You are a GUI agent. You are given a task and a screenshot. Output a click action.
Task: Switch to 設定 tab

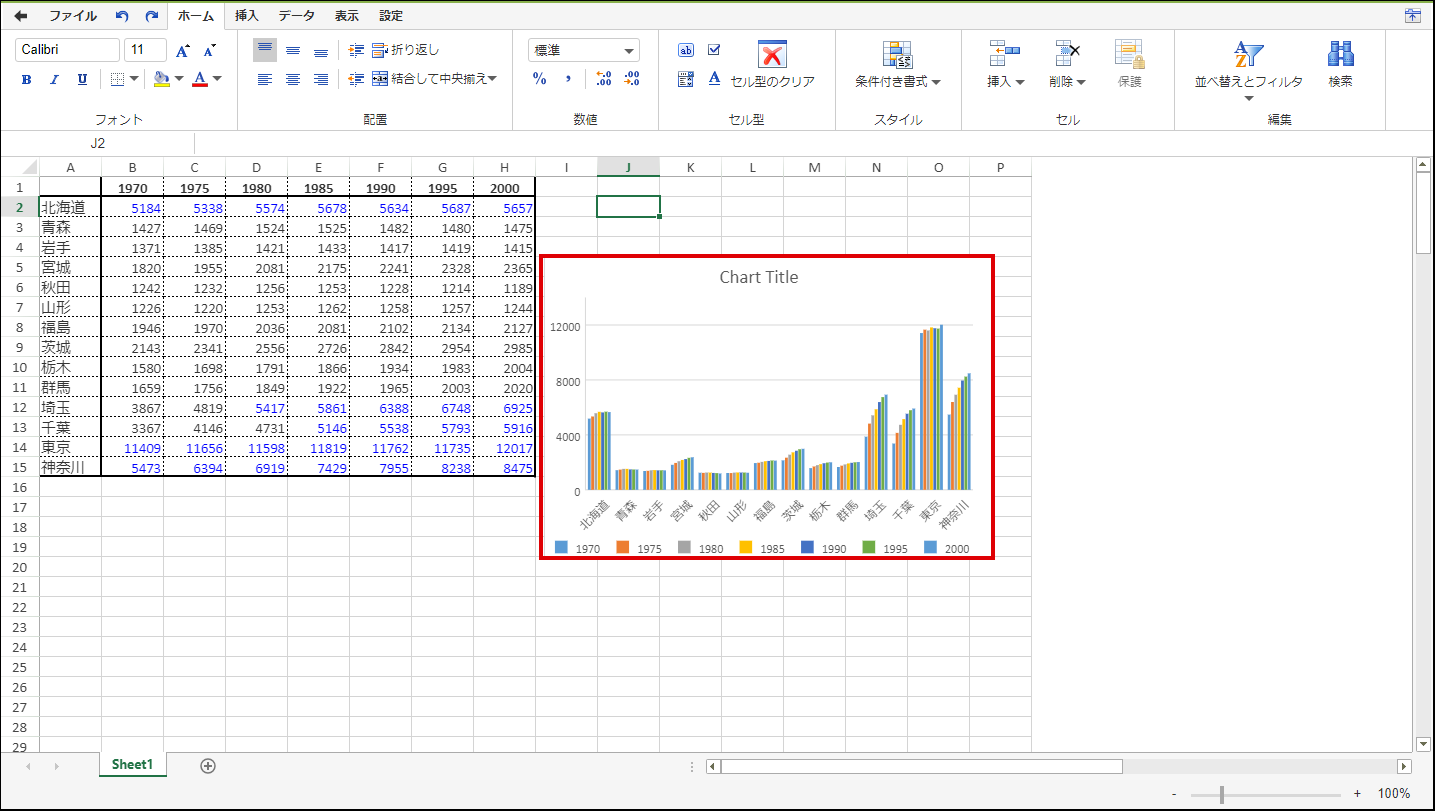[392, 16]
